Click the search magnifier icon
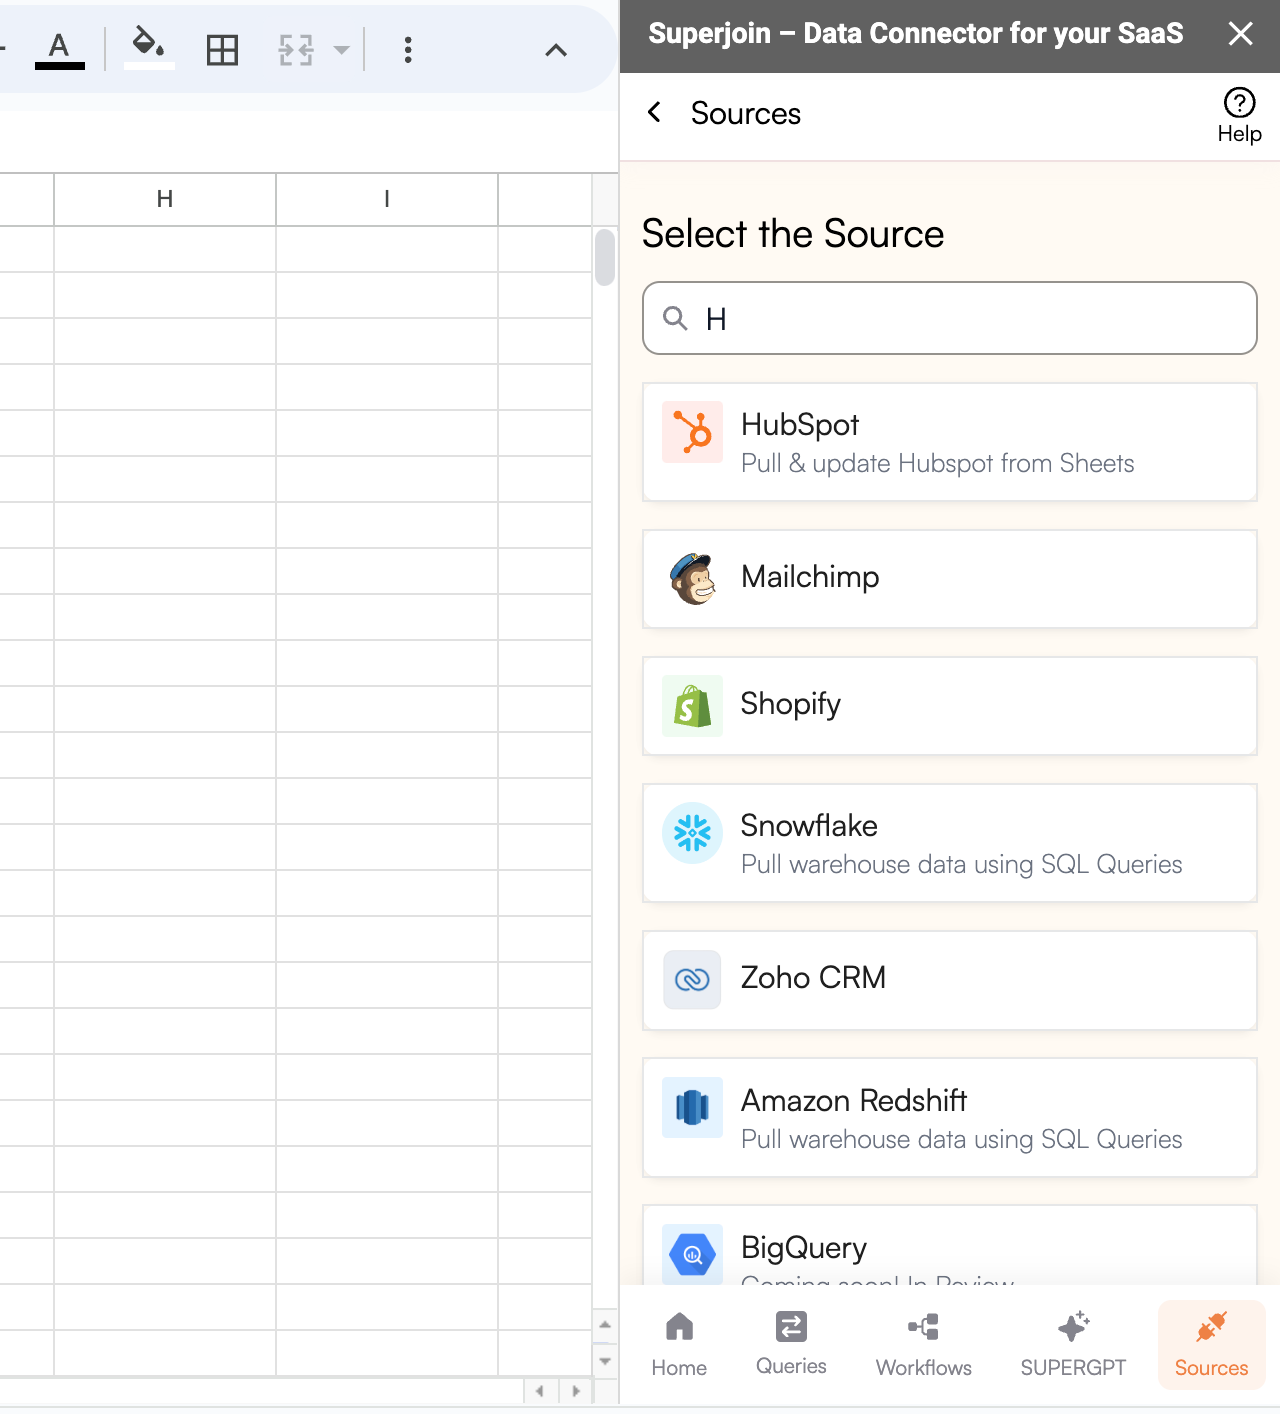Screen dimensions: 1280x1414 pyautogui.click(x=676, y=318)
